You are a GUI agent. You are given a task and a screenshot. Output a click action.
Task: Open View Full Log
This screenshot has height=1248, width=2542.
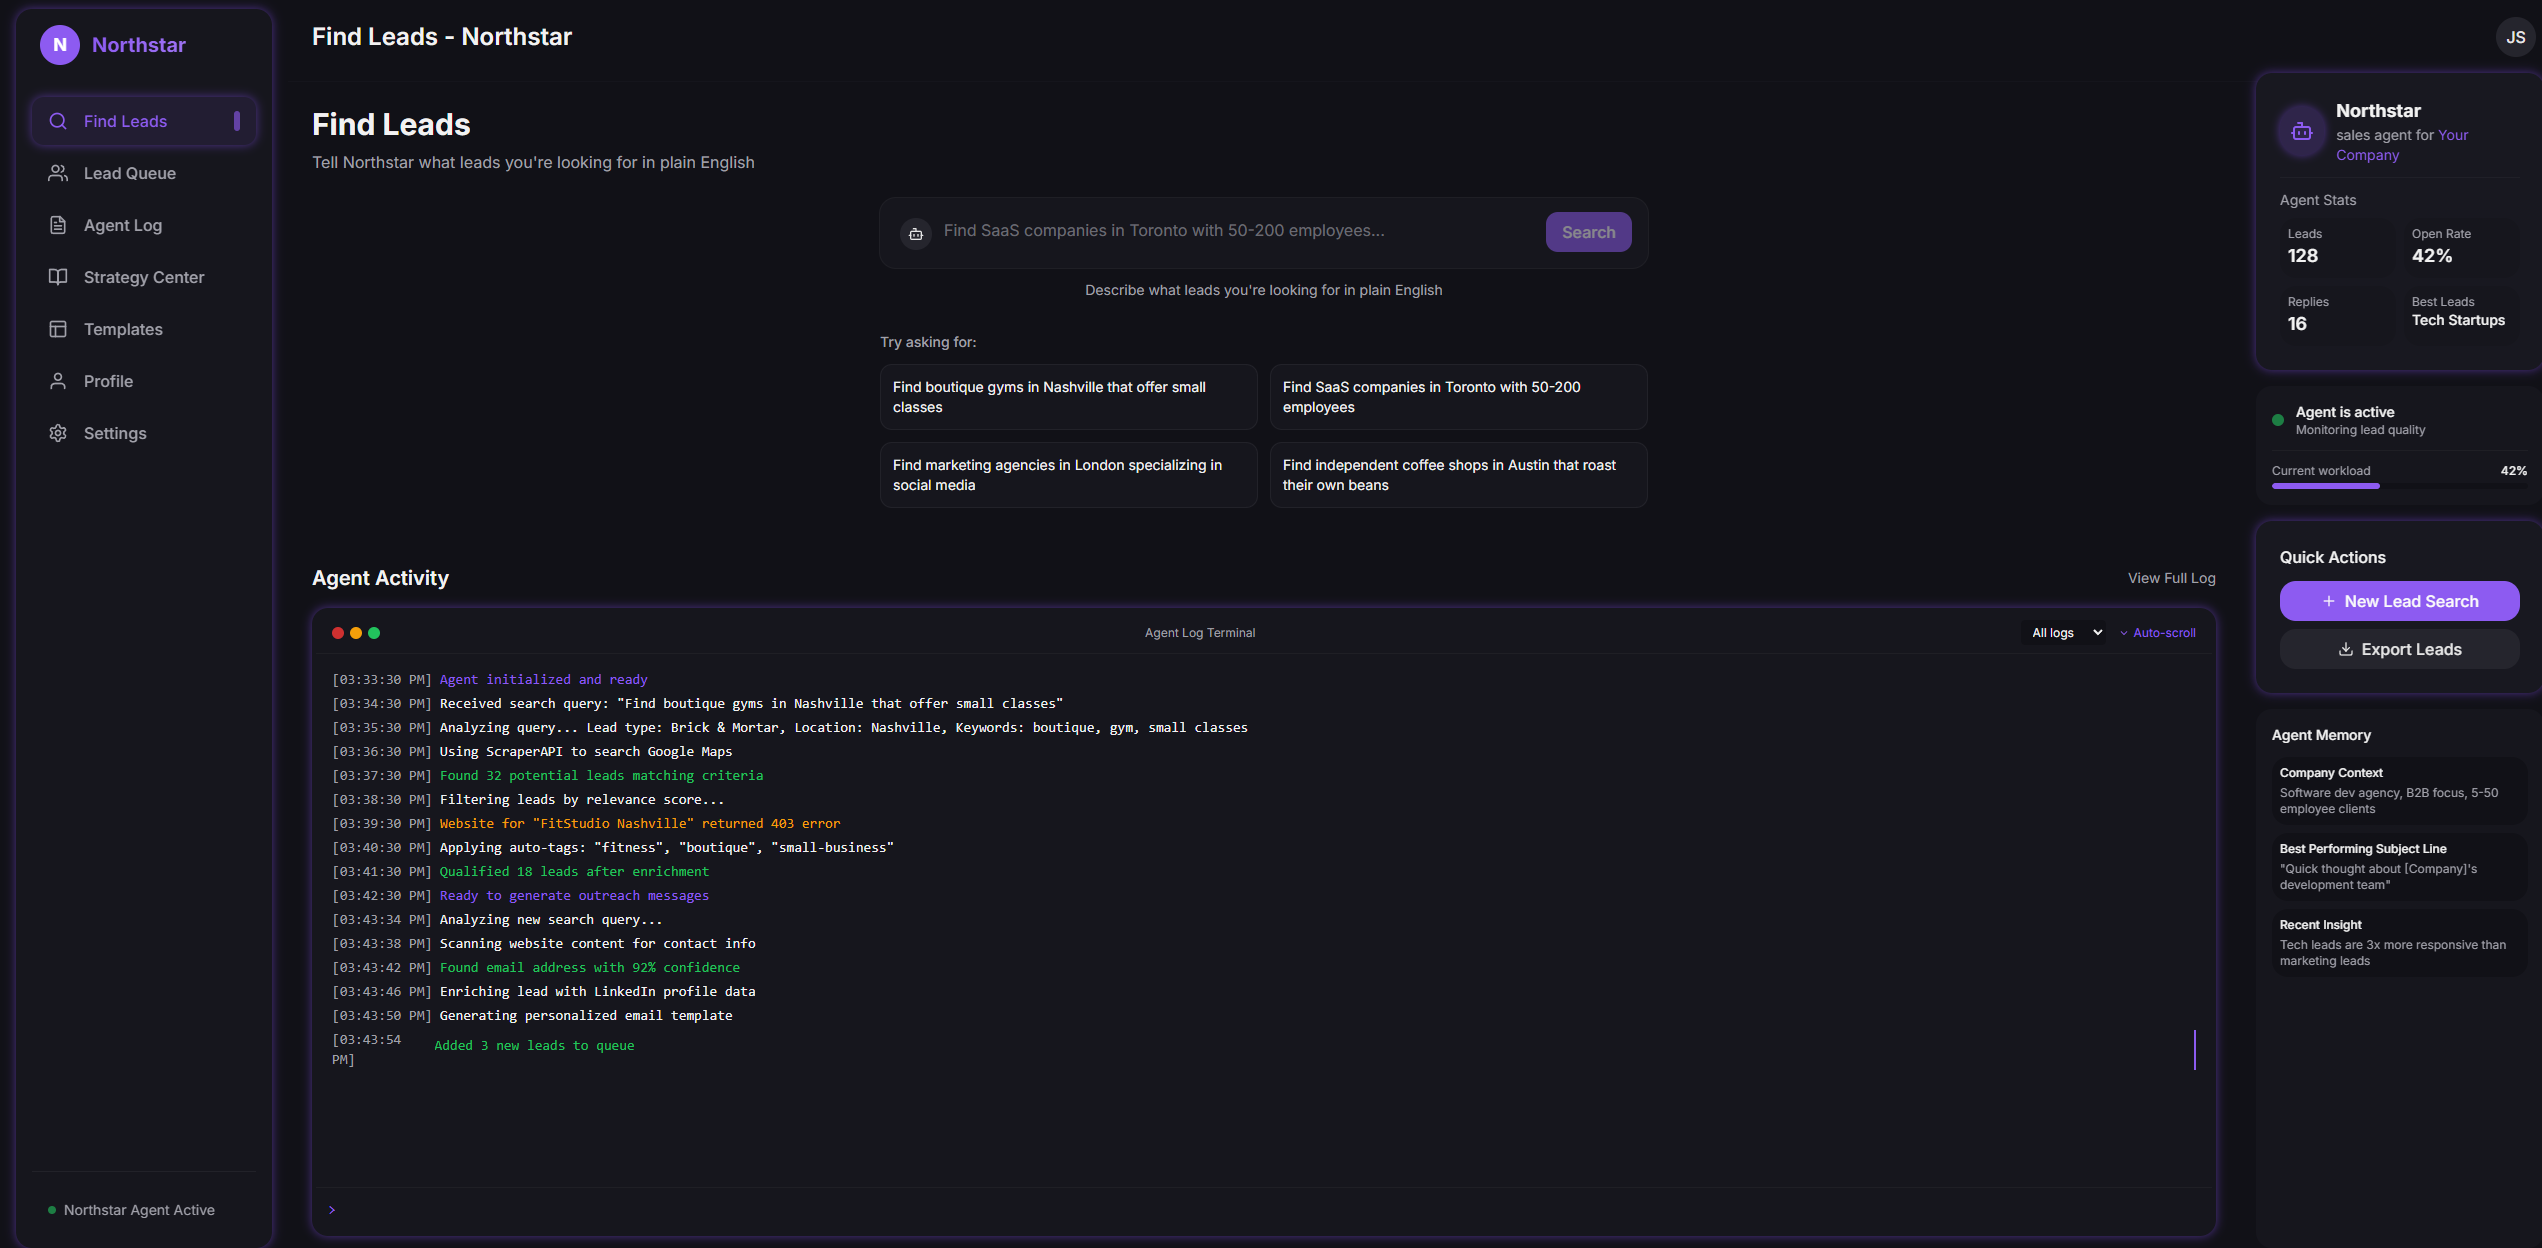tap(2170, 577)
